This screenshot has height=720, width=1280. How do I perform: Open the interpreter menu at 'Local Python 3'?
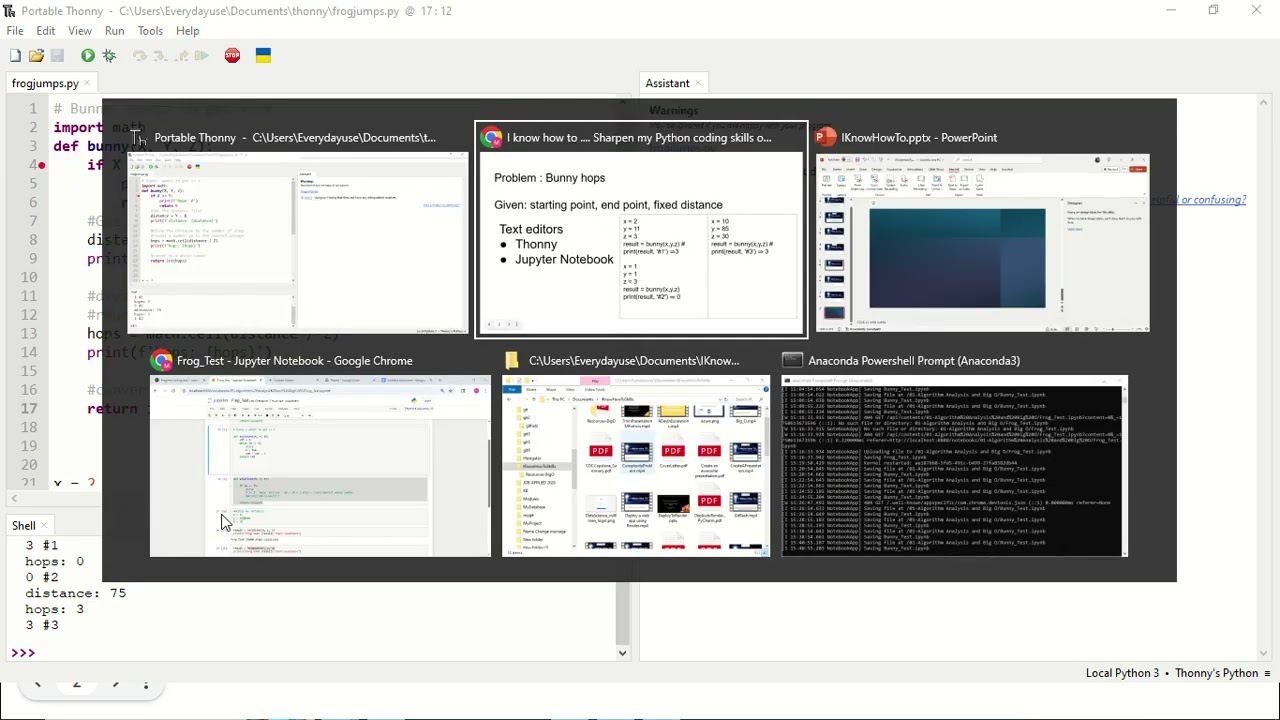[x=1178, y=673]
